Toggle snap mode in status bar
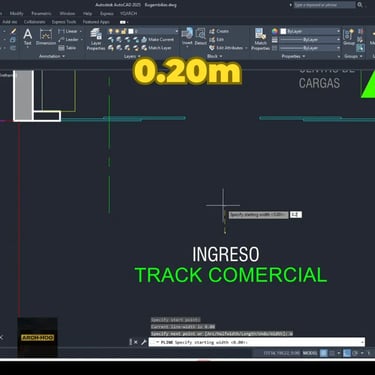Viewport: 375px width, 375px height. coord(332,353)
